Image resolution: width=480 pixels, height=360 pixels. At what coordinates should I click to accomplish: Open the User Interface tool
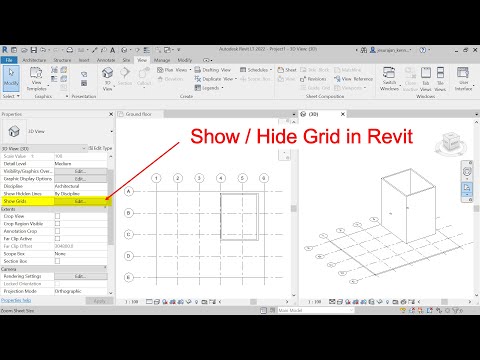(x=463, y=79)
